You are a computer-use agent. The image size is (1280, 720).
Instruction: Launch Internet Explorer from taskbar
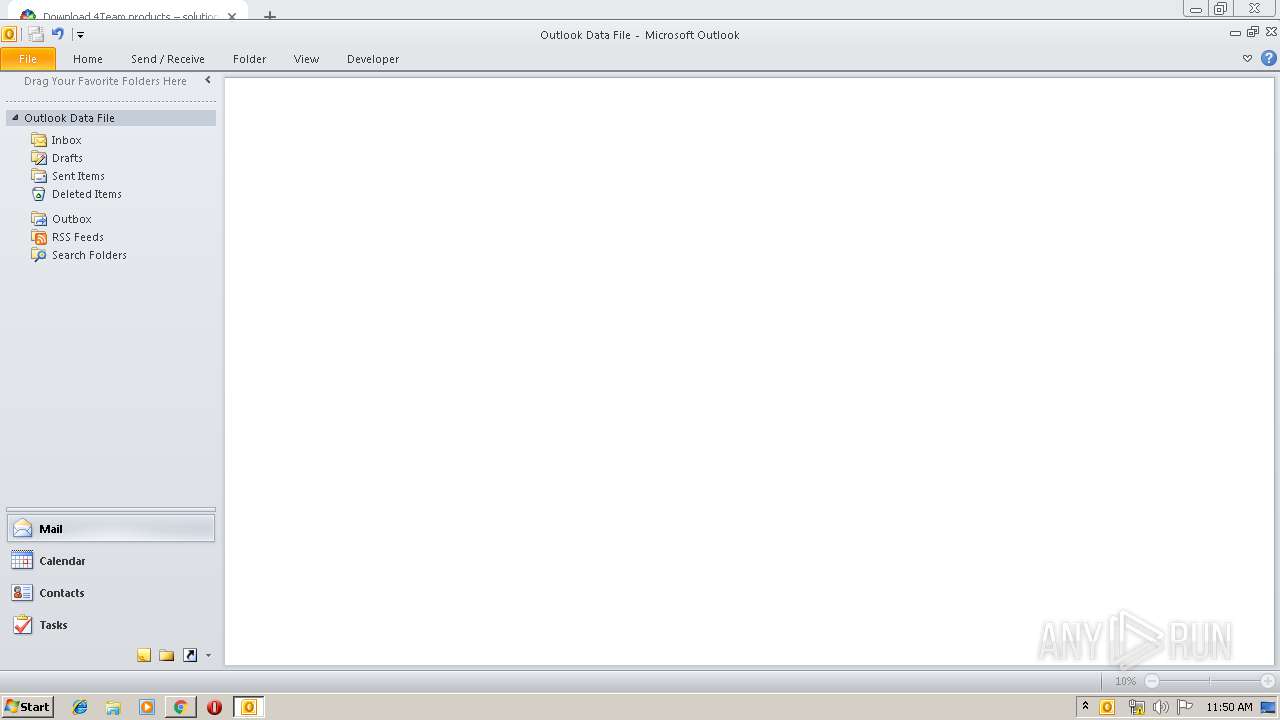point(81,707)
